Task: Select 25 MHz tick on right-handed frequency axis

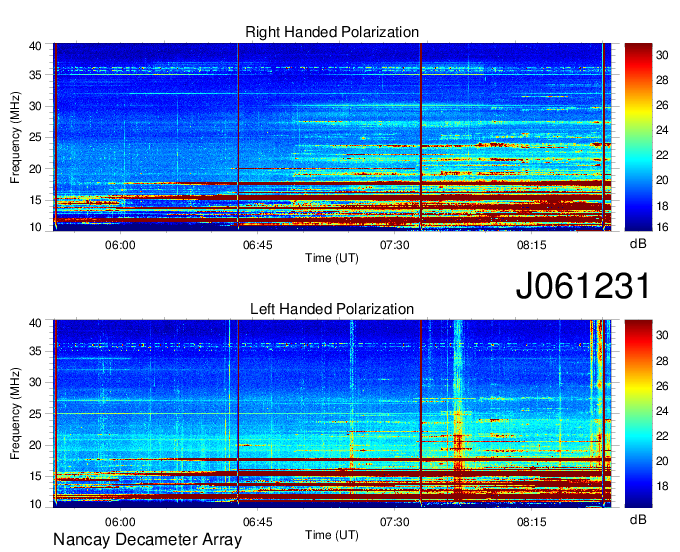Action: pos(35,137)
